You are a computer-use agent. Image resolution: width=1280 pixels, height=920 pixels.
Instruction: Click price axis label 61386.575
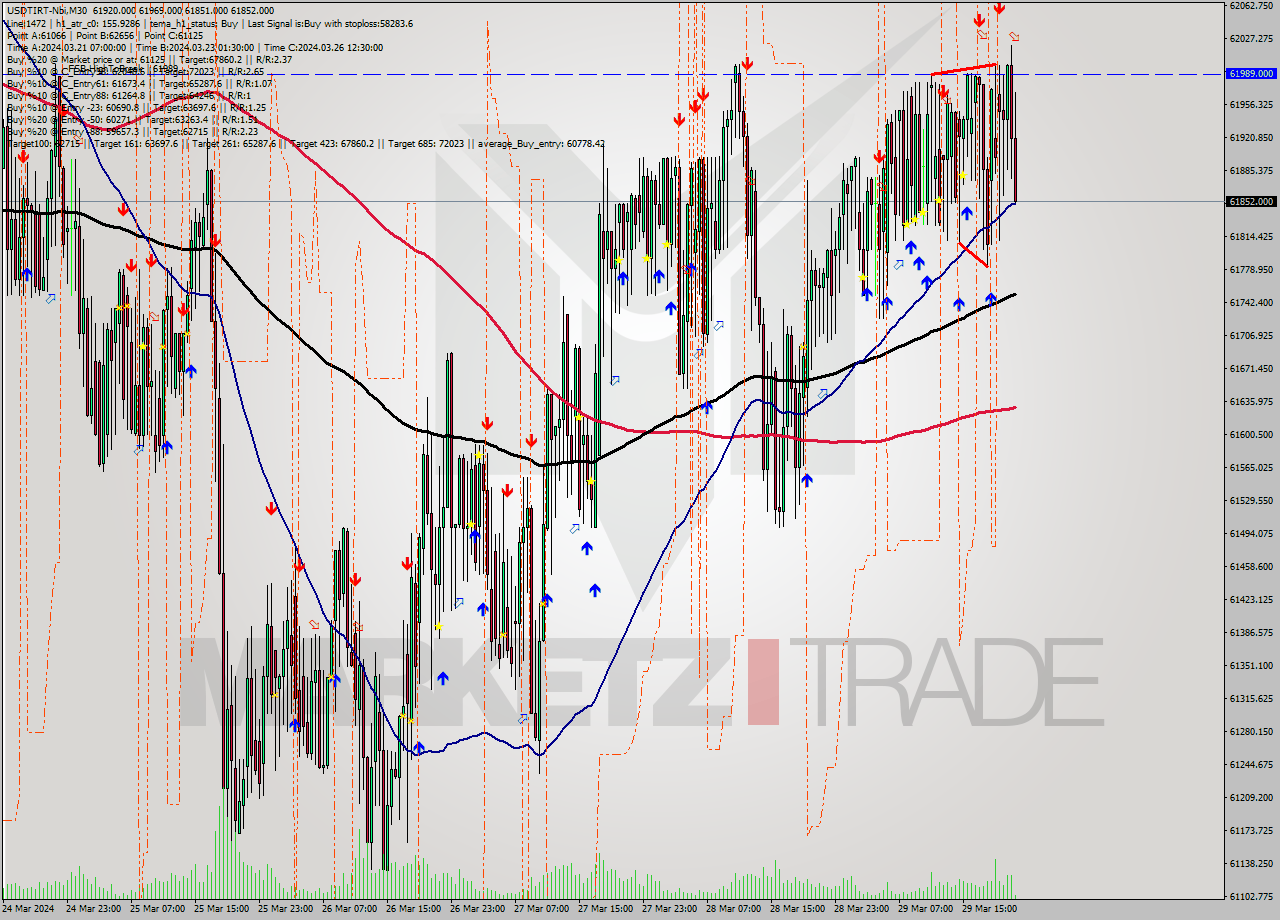click(1251, 632)
